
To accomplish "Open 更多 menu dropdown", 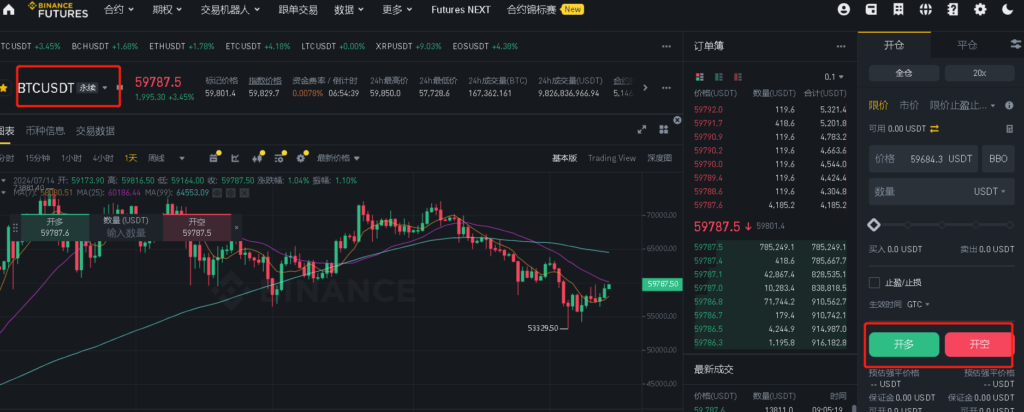I will (398, 10).
